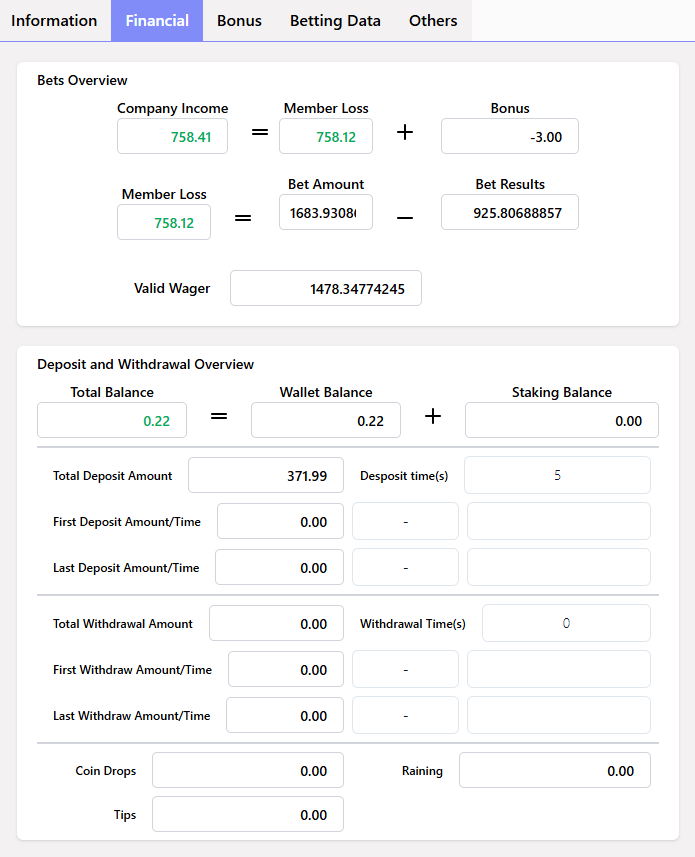Select the Raining amount field

click(554, 771)
